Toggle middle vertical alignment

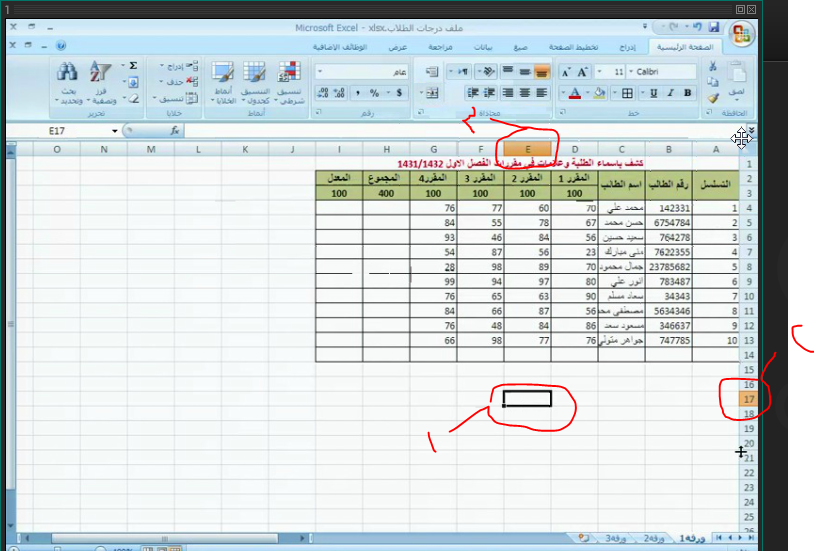click(525, 72)
